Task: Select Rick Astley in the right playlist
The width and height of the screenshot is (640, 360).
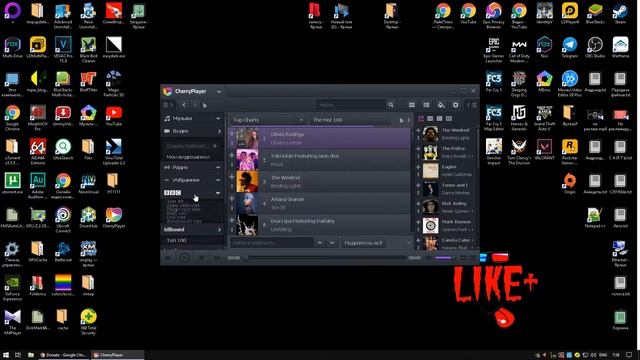Action: click(x=446, y=207)
